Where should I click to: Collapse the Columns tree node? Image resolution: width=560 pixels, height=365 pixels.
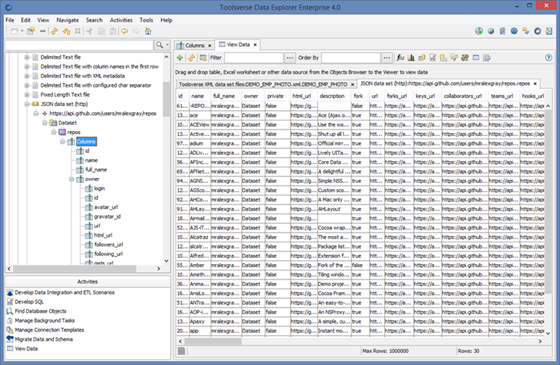(62, 141)
